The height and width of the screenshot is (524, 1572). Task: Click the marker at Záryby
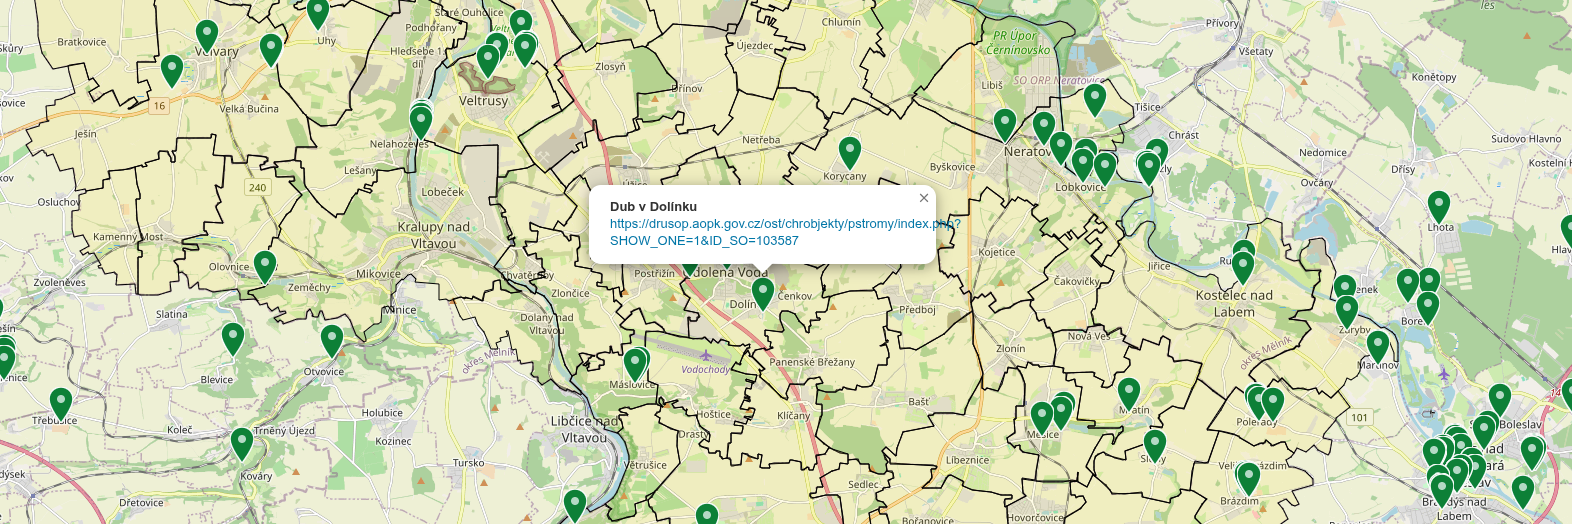[1347, 312]
